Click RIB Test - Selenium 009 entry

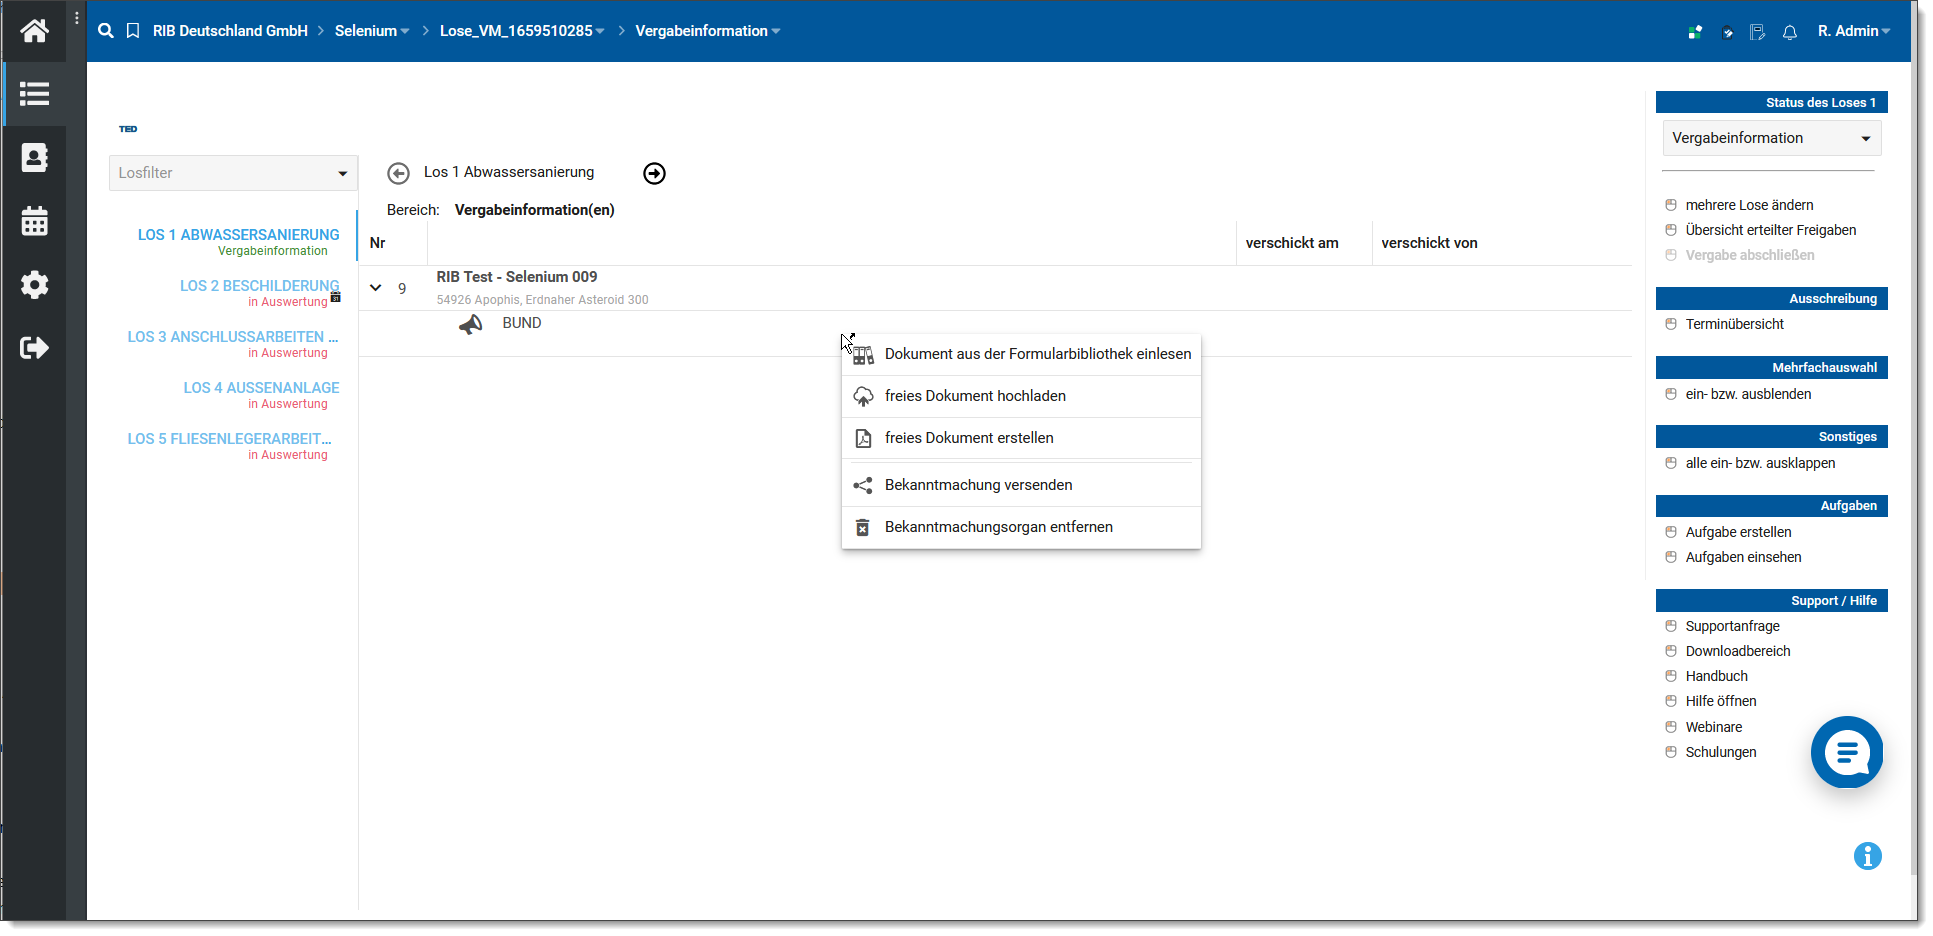pyautogui.click(x=516, y=277)
